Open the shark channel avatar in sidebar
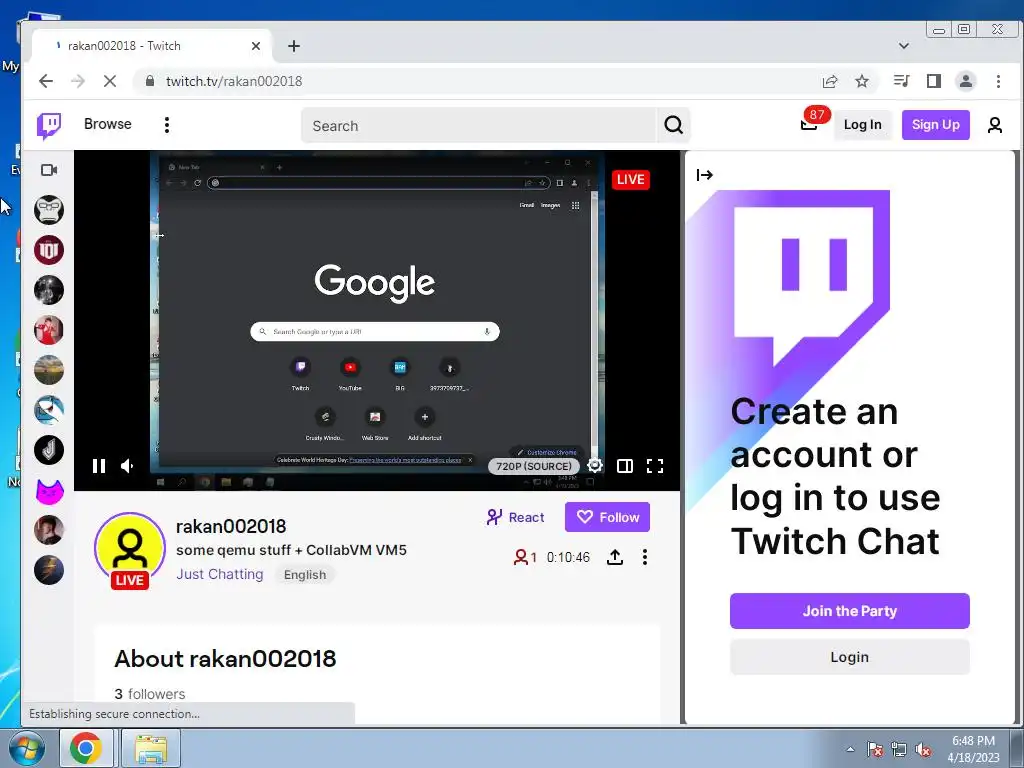Viewport: 1024px width, 768px height. tap(49, 410)
